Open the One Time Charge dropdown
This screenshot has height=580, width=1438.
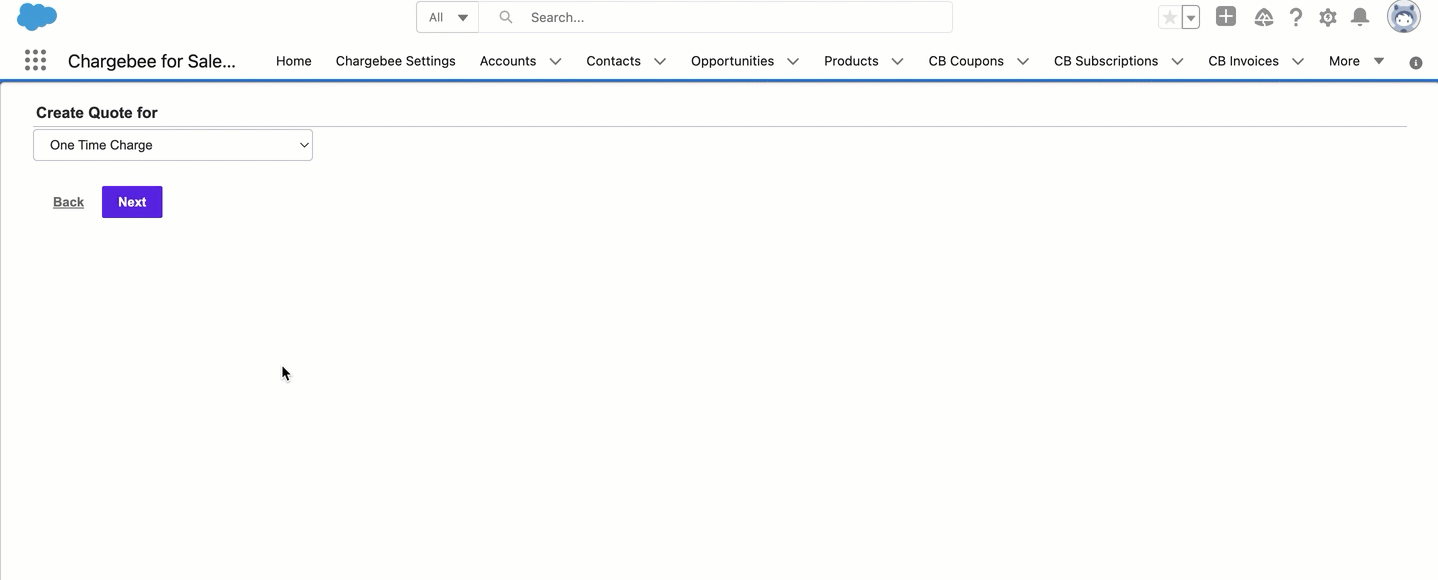[173, 145]
